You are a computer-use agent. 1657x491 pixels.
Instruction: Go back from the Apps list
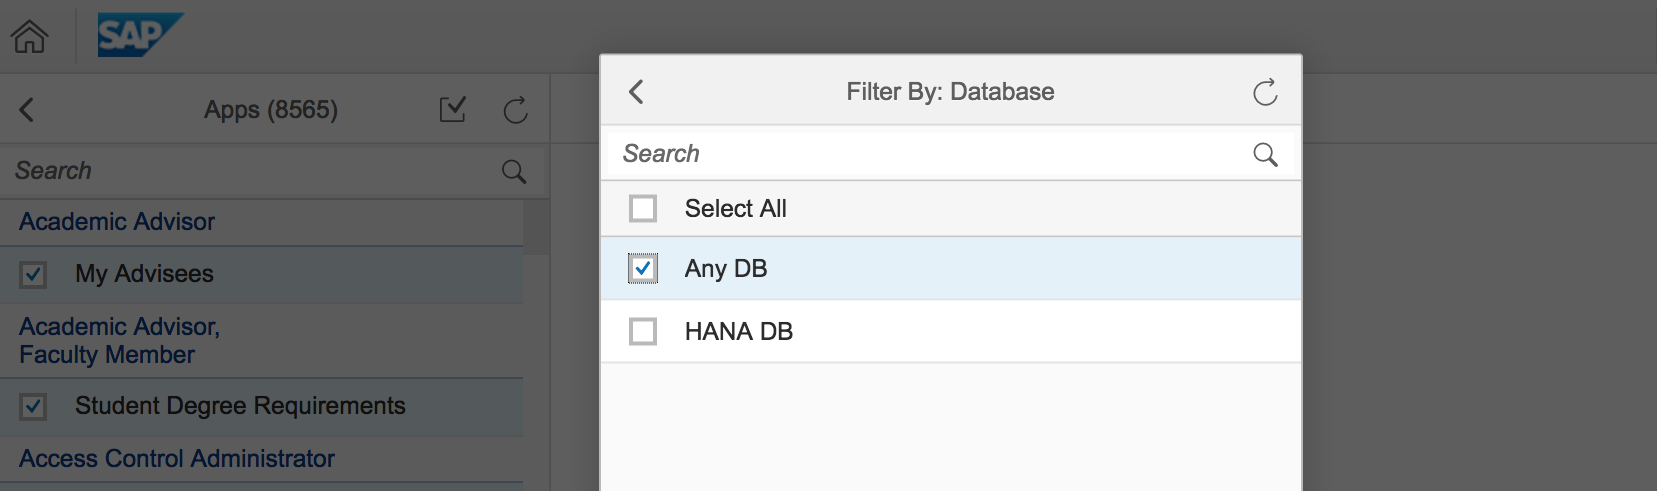coord(27,109)
